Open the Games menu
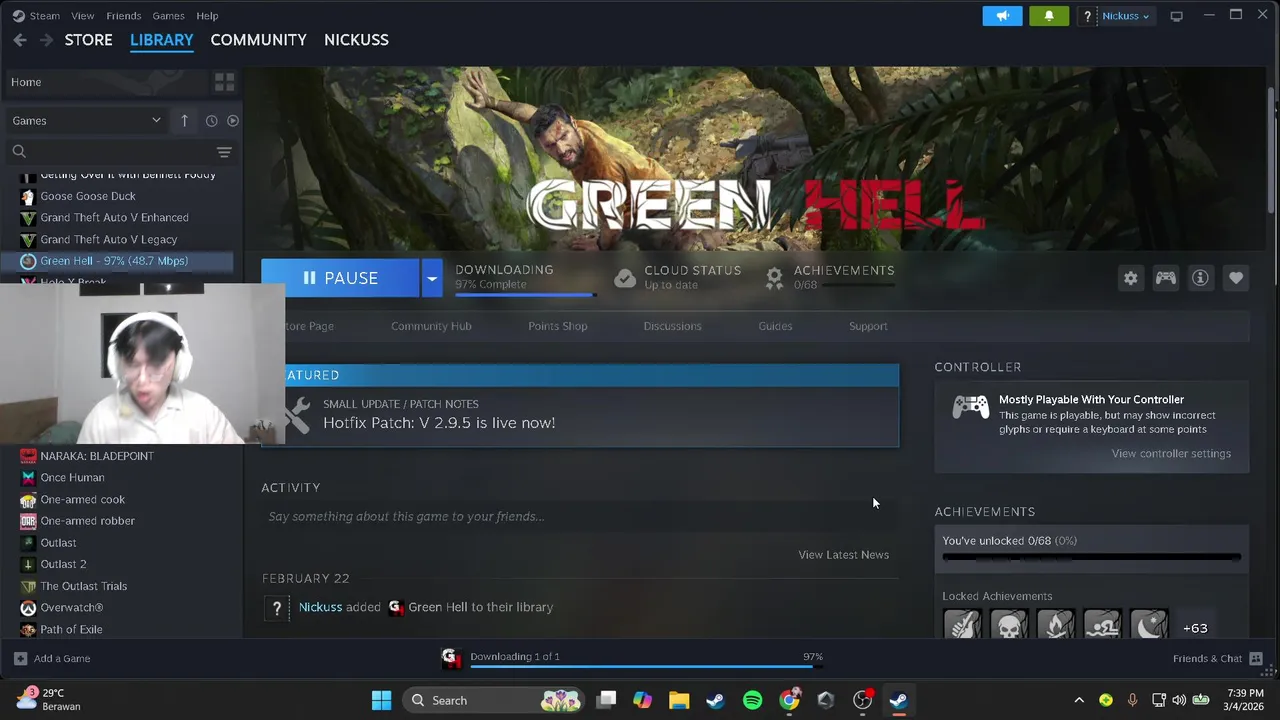This screenshot has height=720, width=1280. 168,16
